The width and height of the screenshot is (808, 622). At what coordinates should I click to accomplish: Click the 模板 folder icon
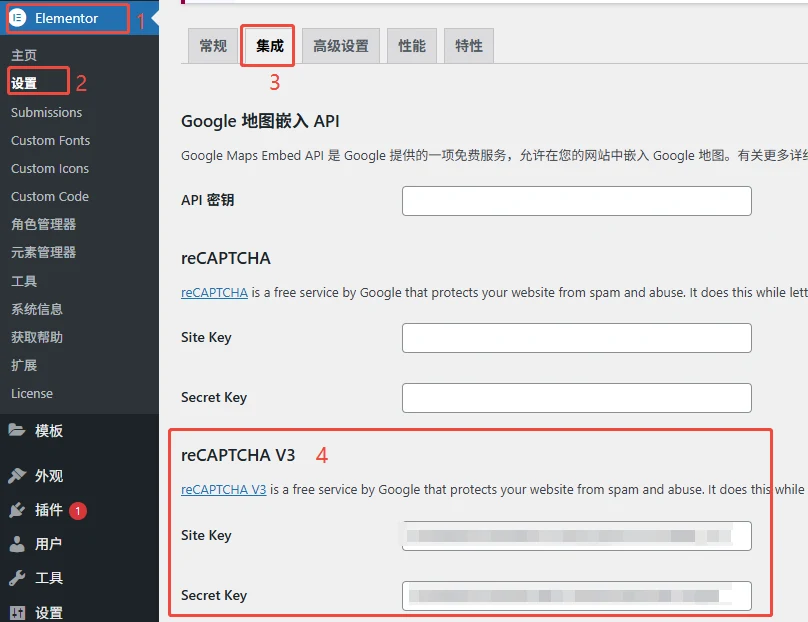pyautogui.click(x=16, y=430)
